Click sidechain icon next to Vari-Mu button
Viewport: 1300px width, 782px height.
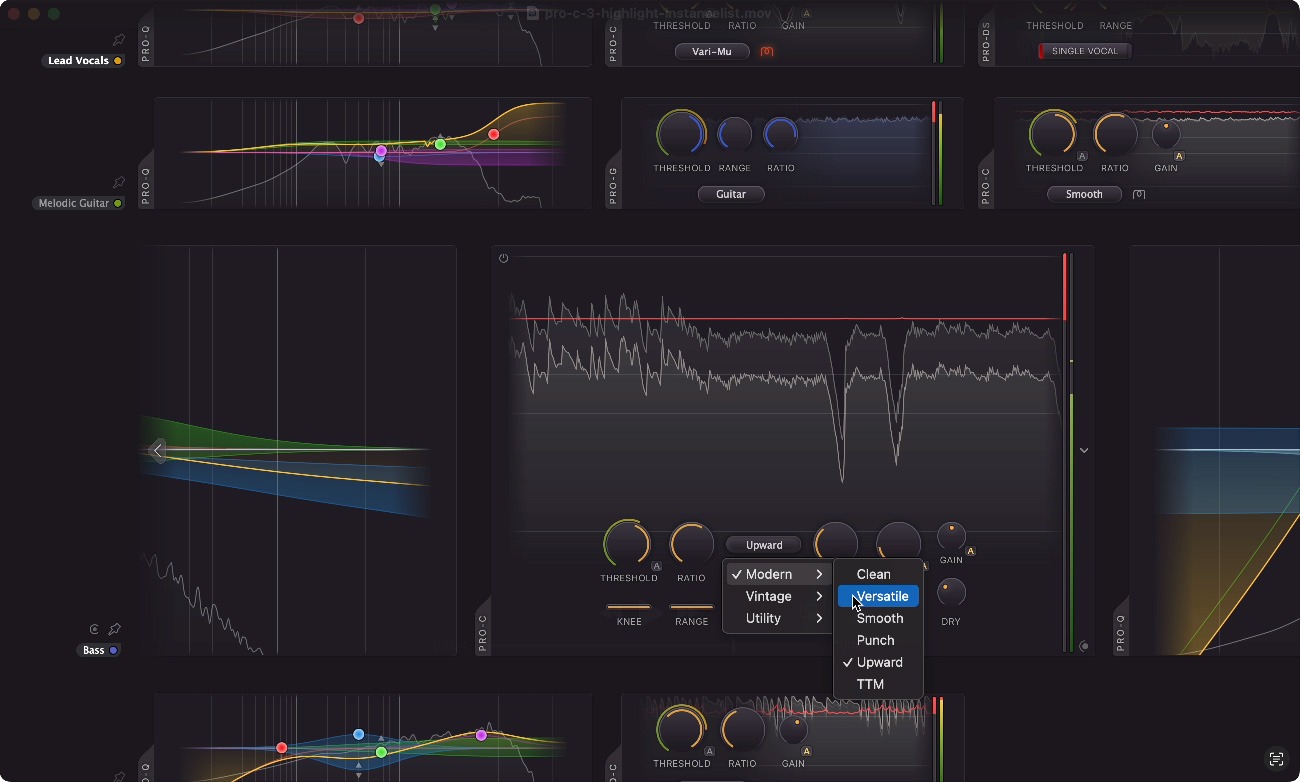(767, 51)
